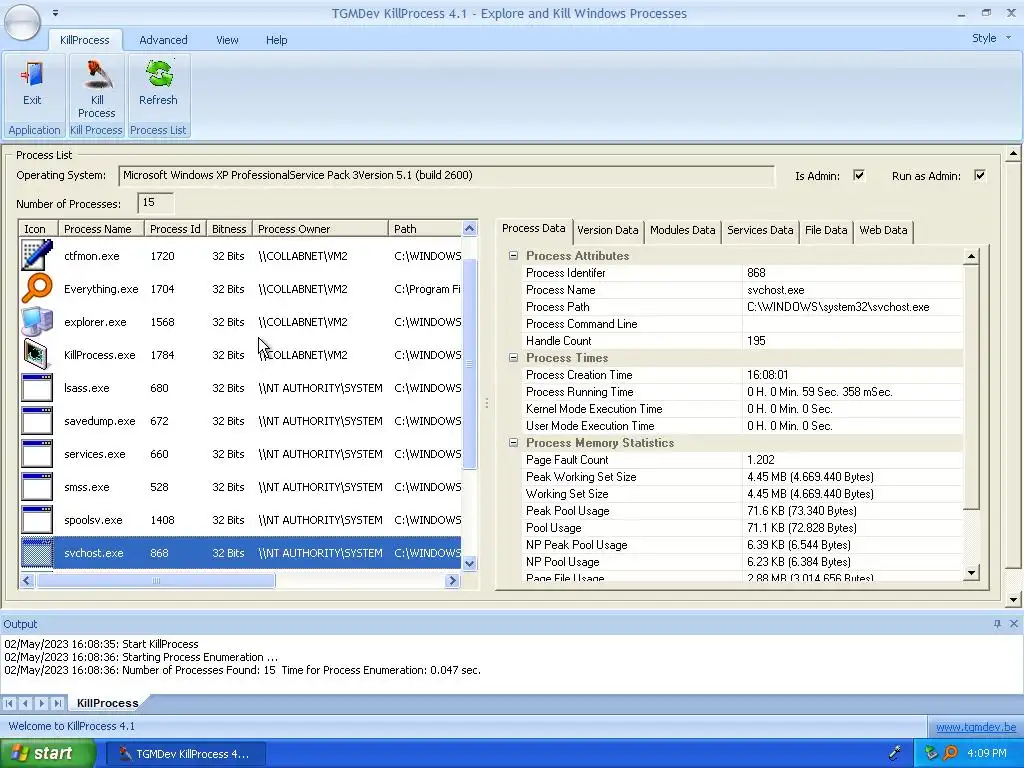Select the Everything.exe magnifier icon

click(x=37, y=289)
